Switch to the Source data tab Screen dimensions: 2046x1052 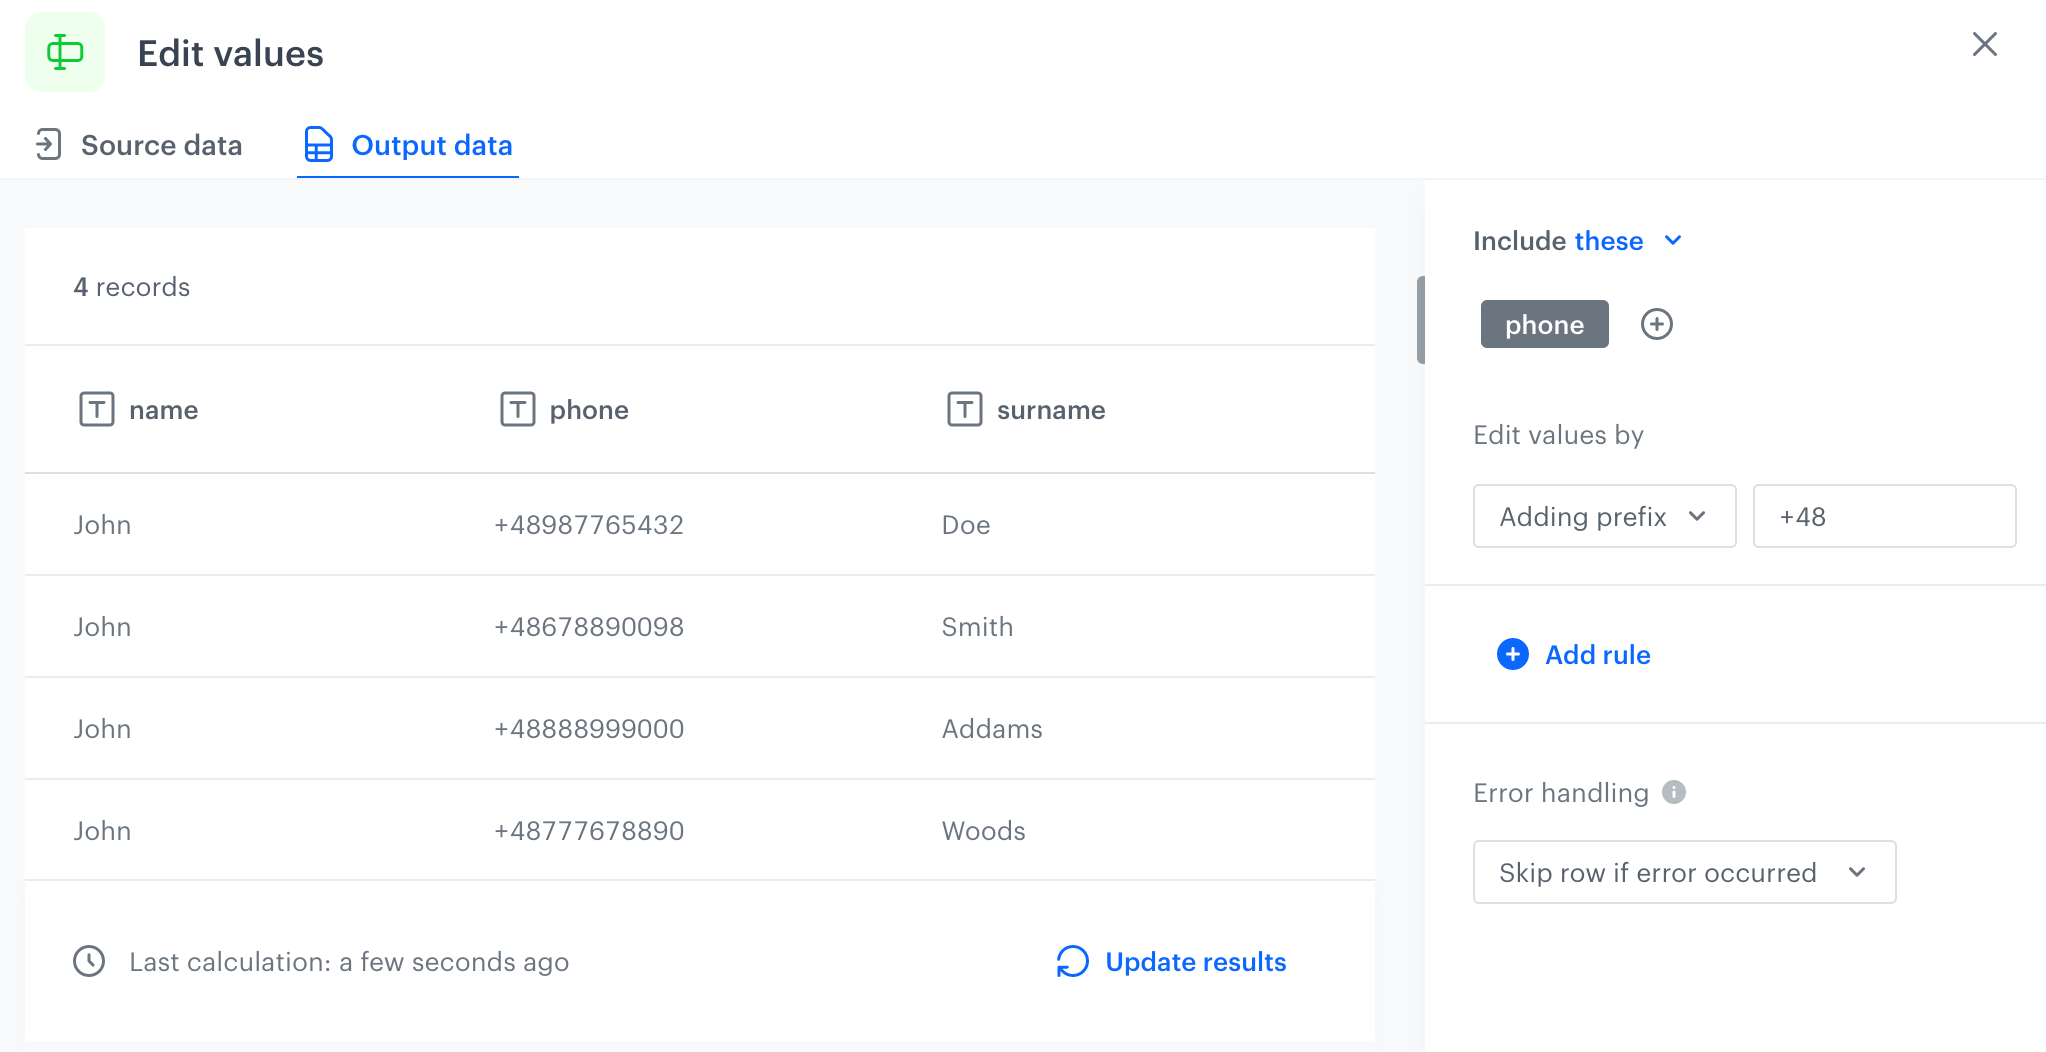(x=140, y=145)
